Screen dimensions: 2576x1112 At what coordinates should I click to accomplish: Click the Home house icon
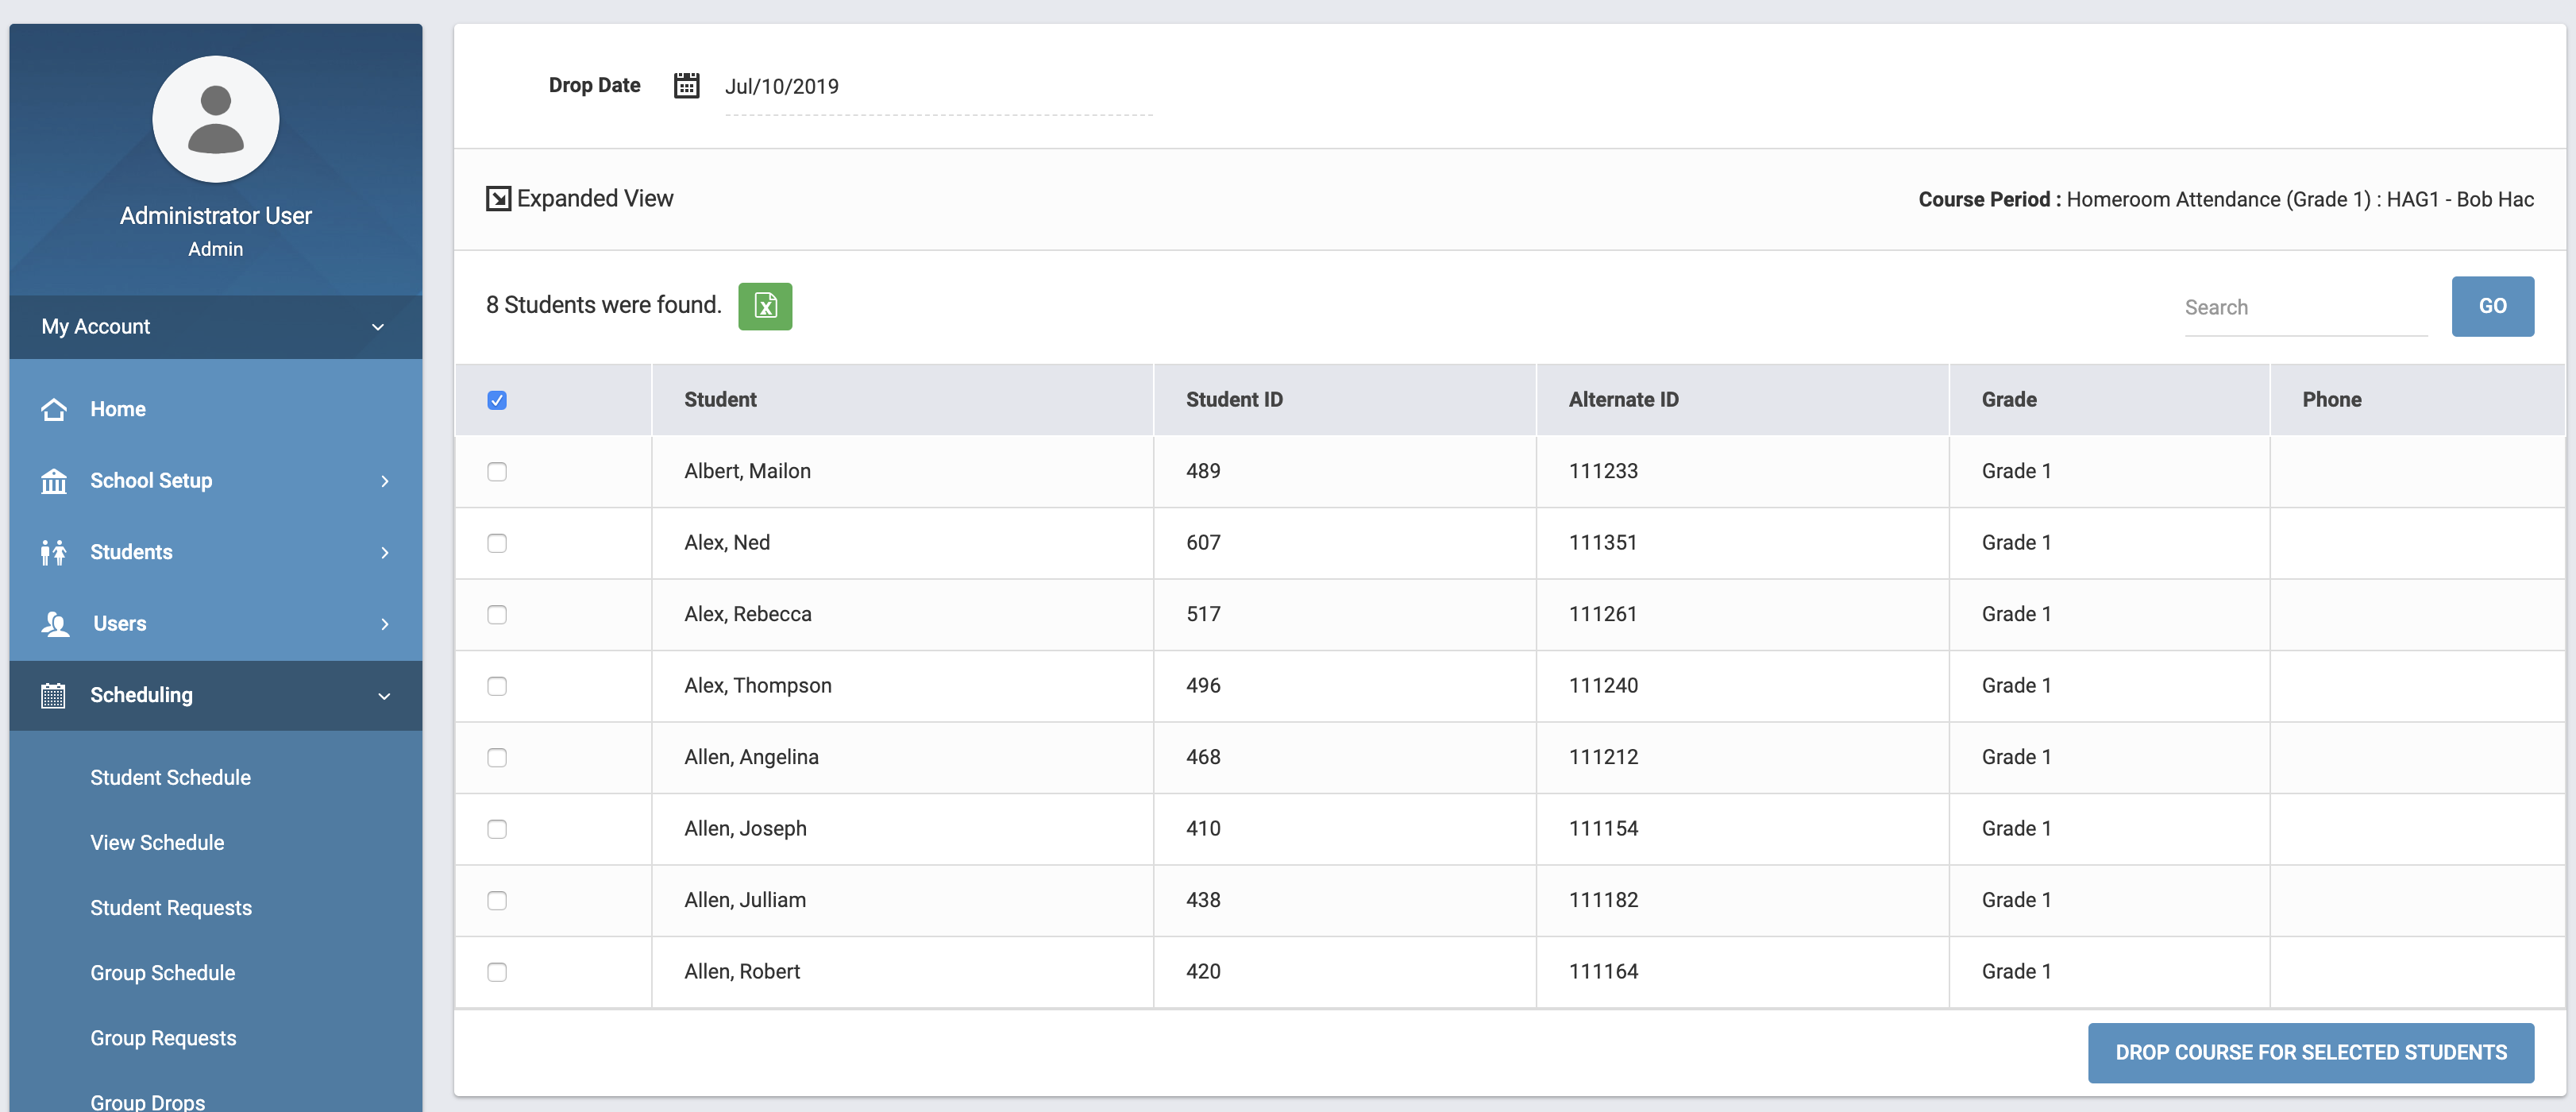[x=54, y=409]
